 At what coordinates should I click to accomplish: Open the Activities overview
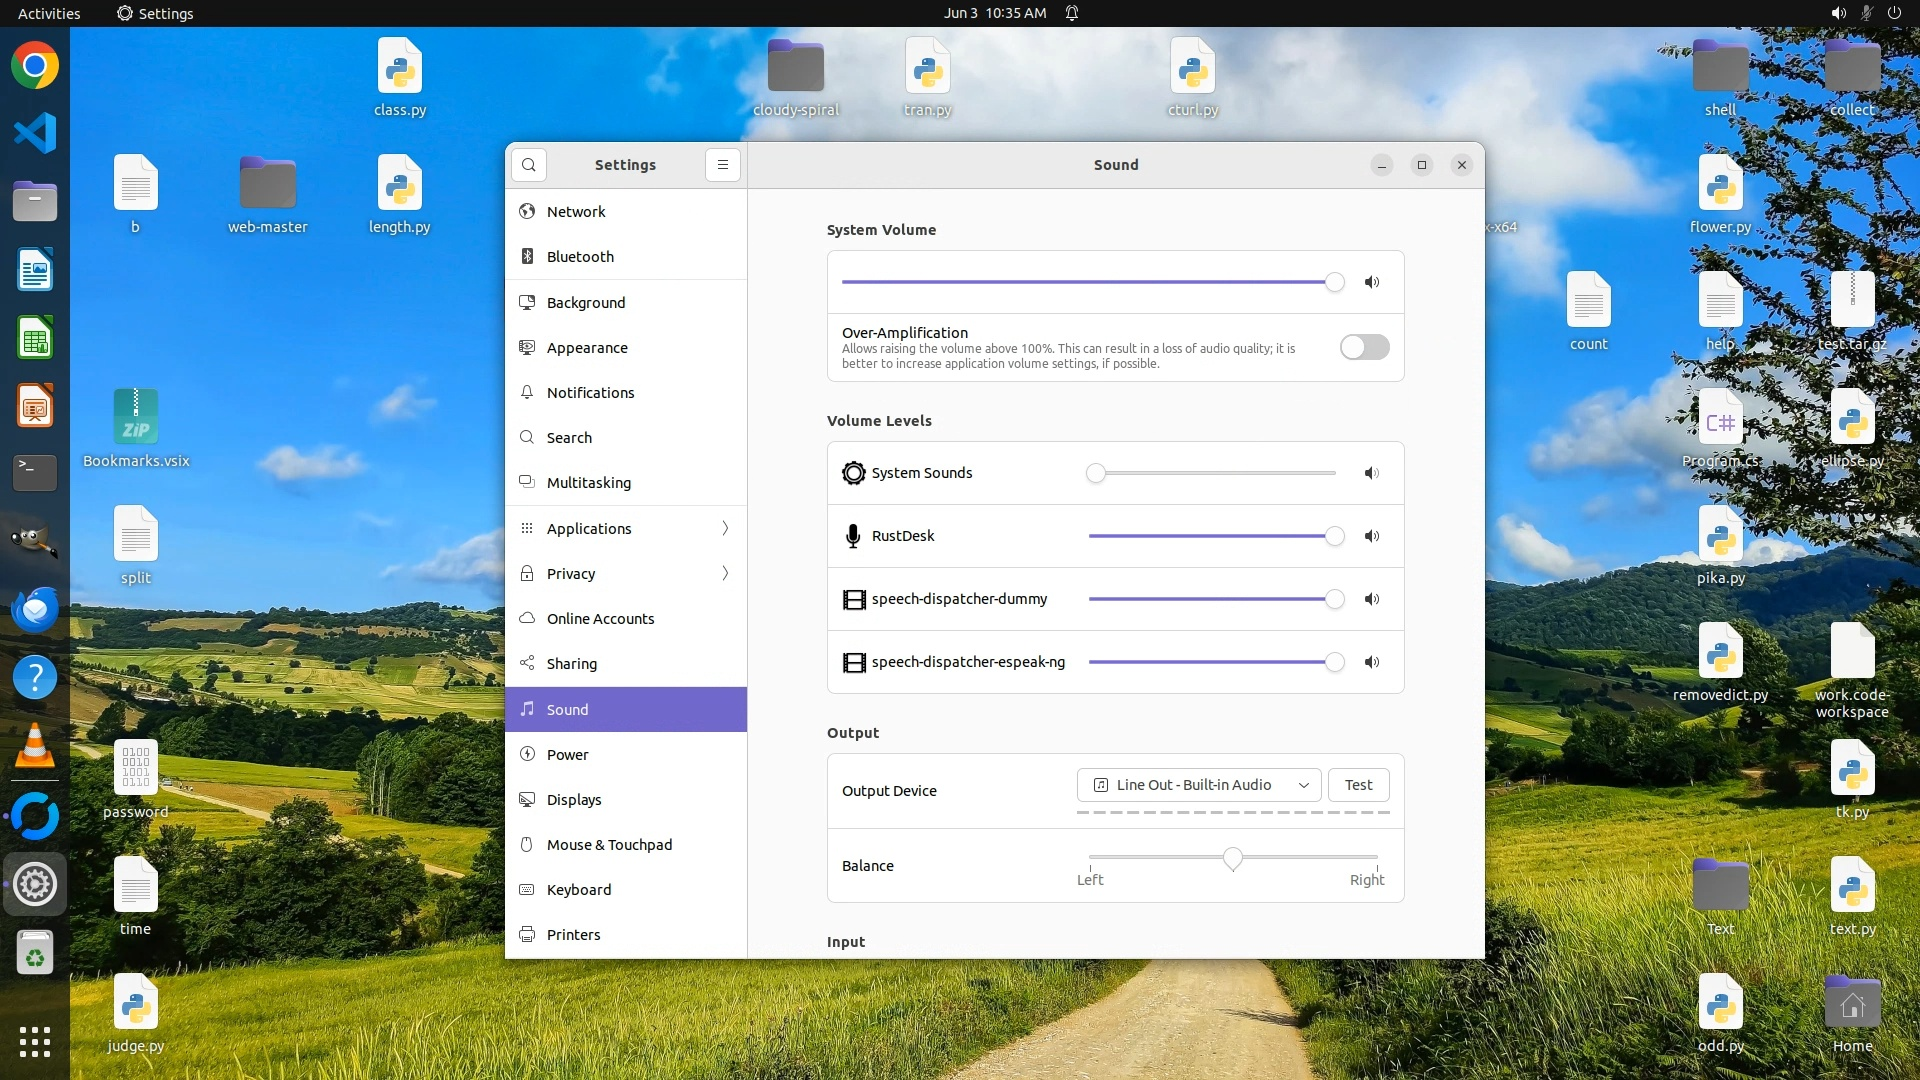click(x=49, y=13)
